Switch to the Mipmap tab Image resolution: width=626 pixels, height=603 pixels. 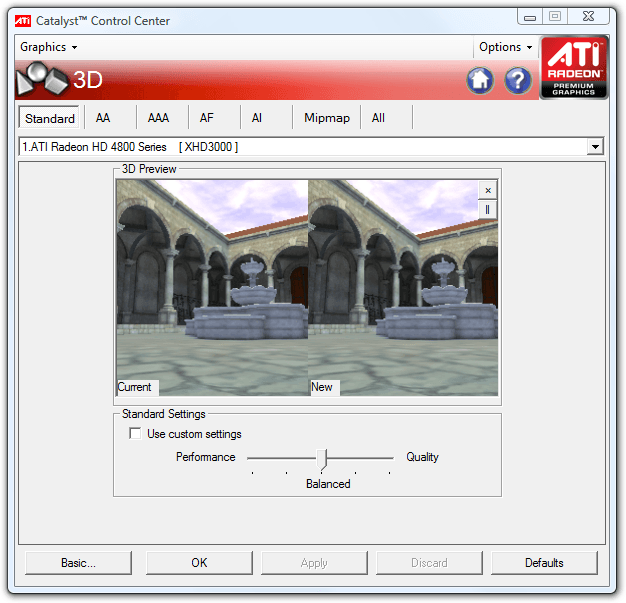coord(327,118)
